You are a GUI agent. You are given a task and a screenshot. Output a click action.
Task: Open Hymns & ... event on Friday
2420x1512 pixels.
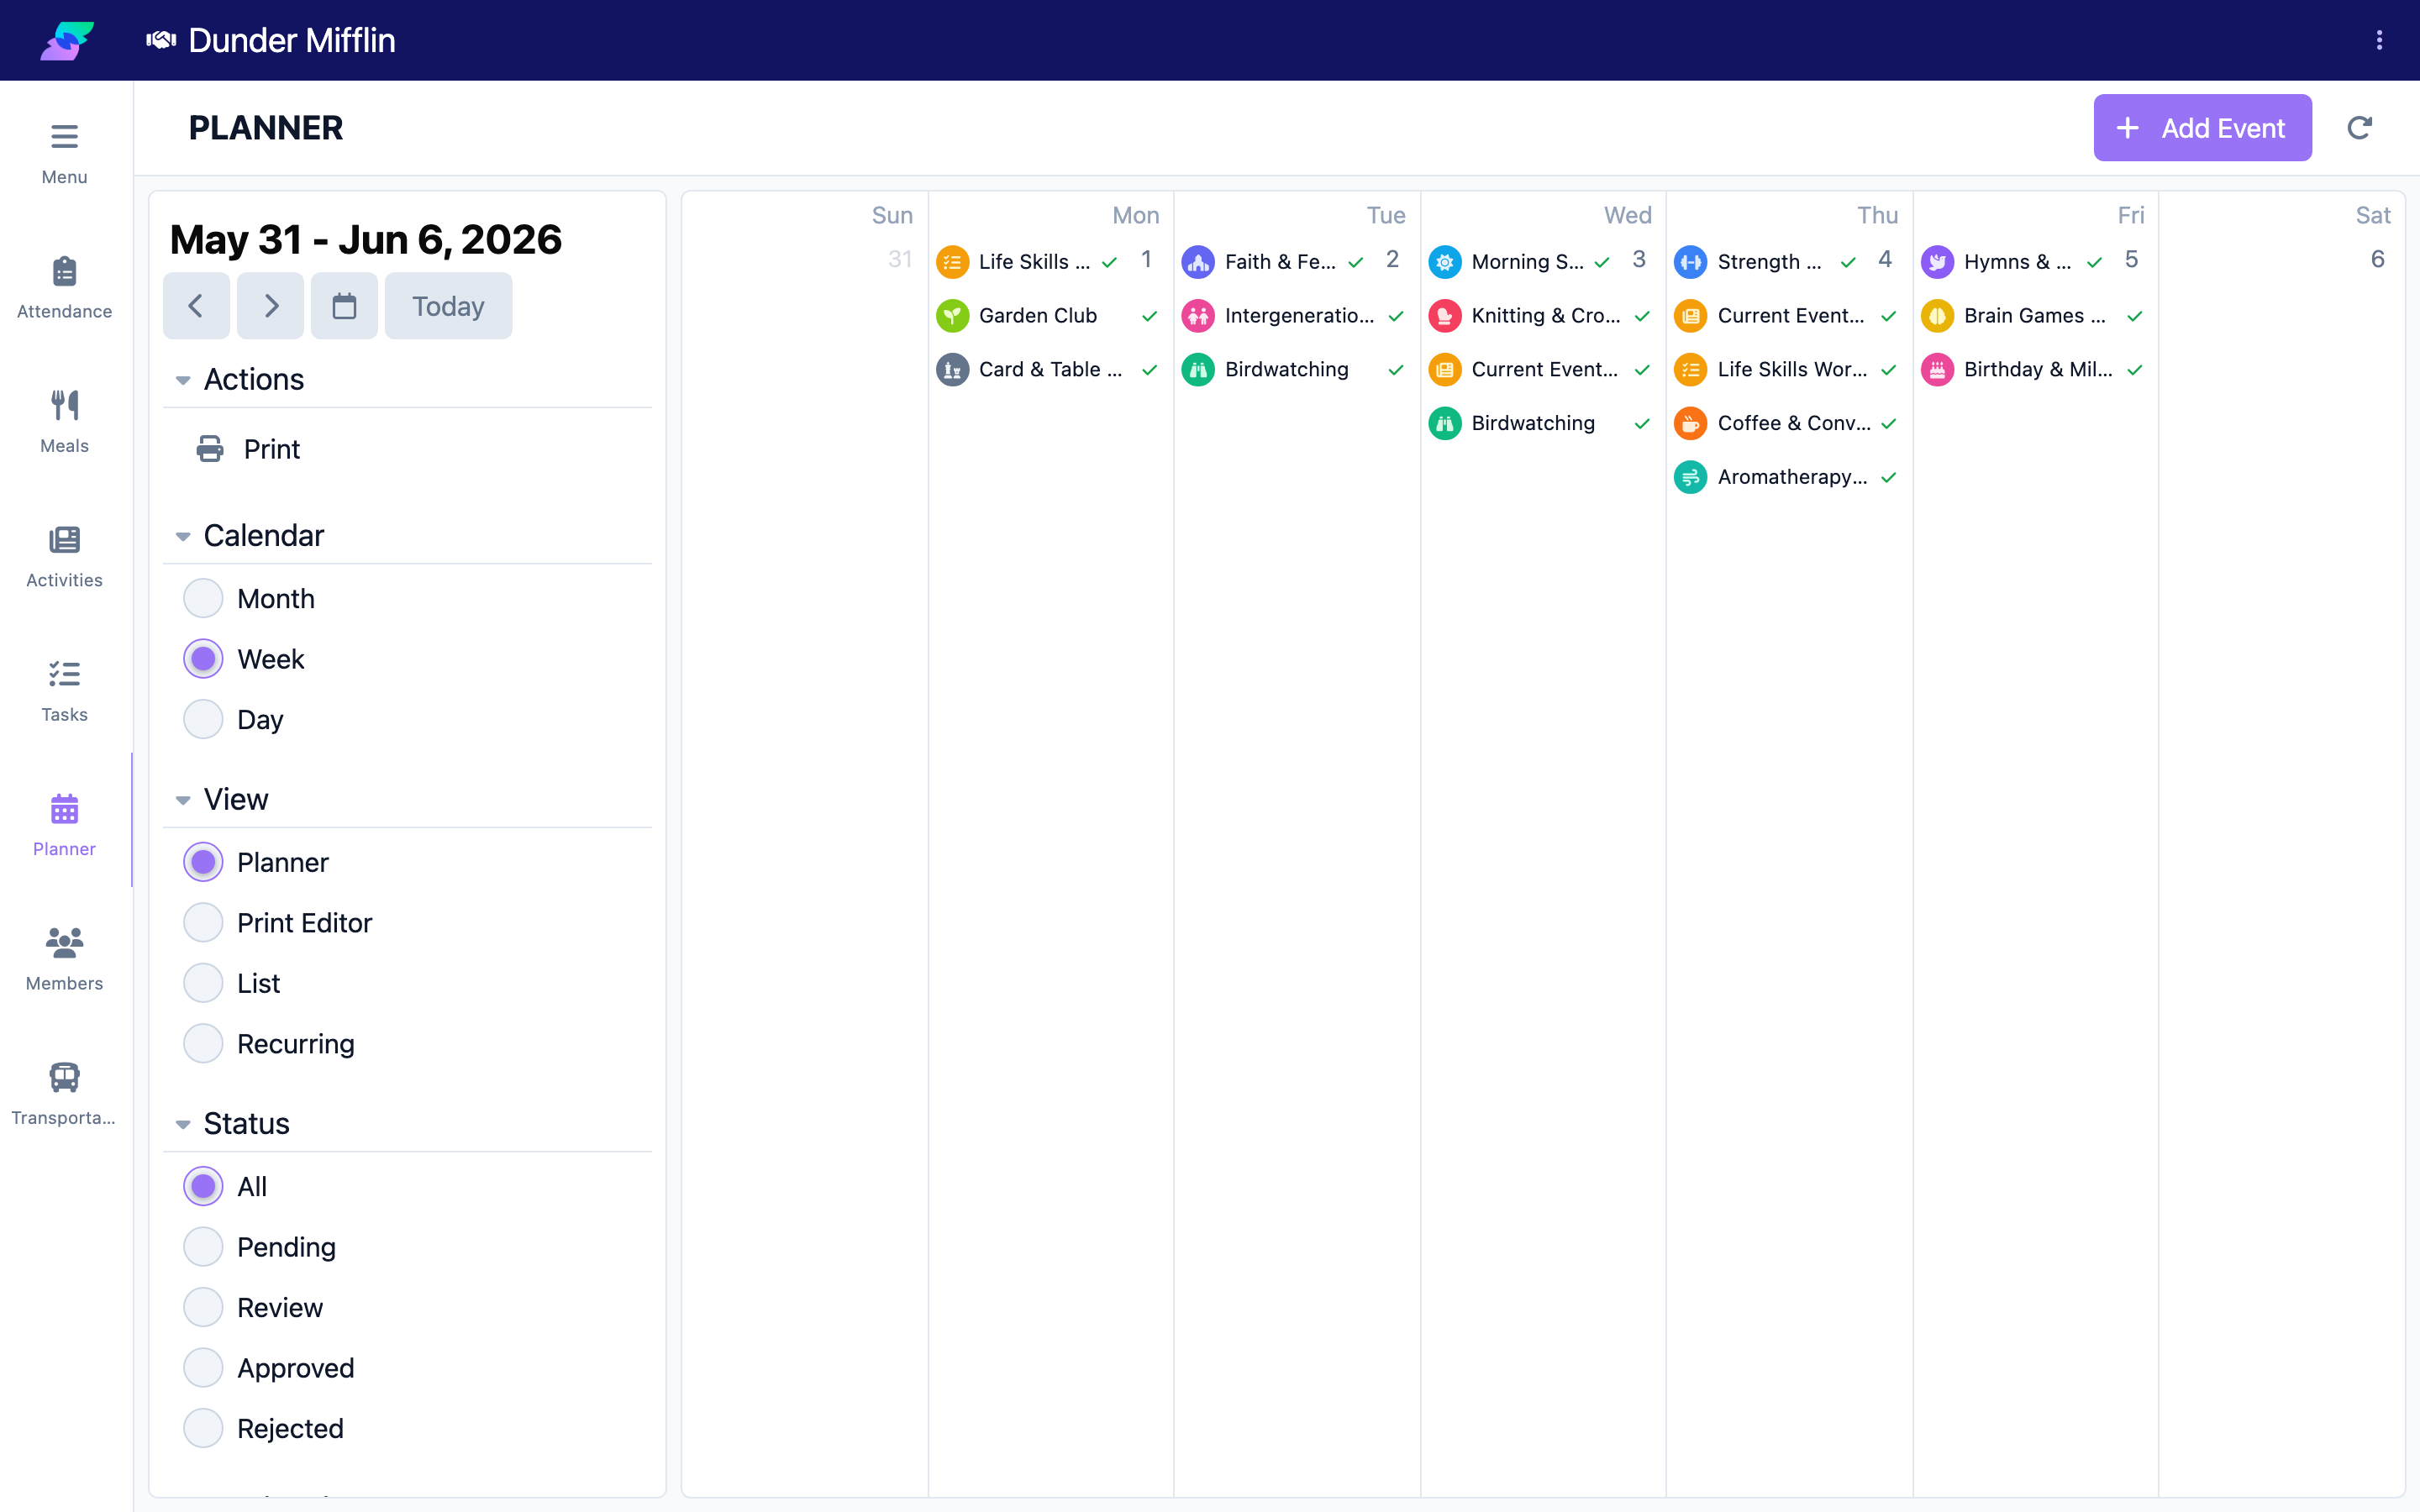2014,262
